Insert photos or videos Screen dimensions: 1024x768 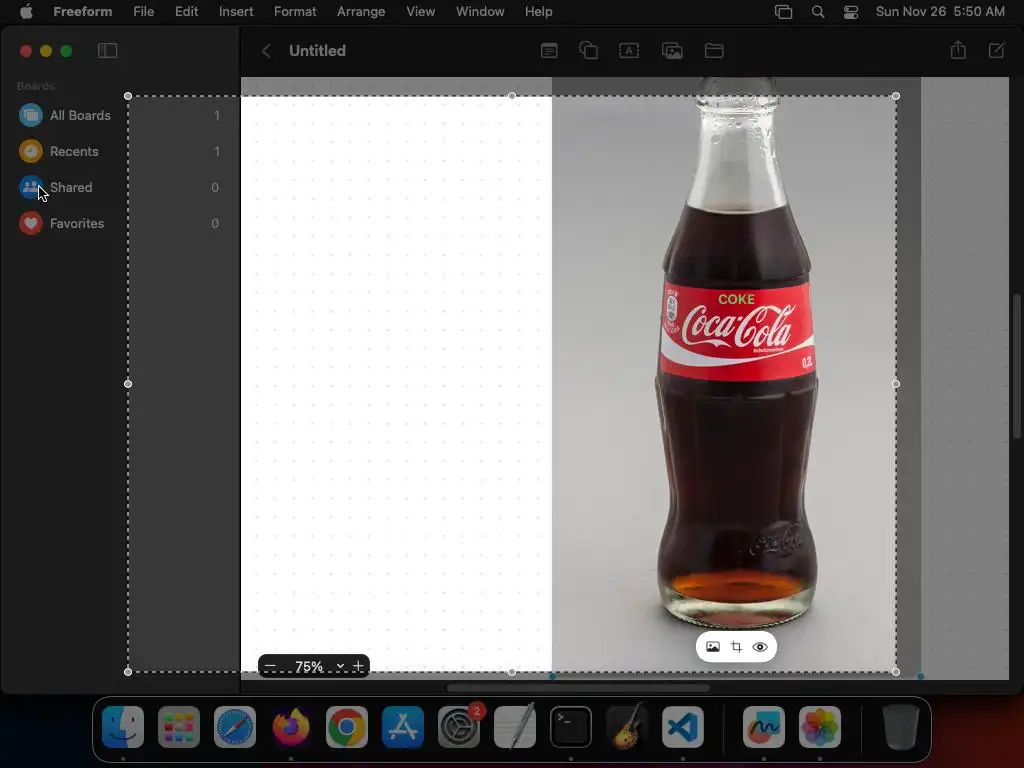[672, 51]
